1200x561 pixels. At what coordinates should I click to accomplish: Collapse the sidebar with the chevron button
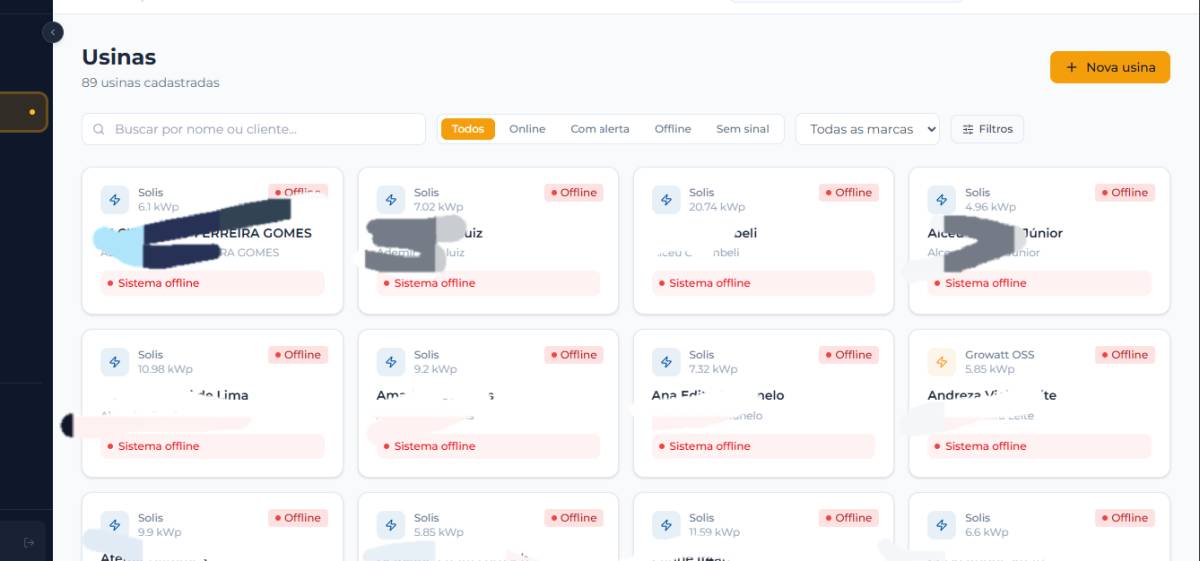click(x=53, y=32)
